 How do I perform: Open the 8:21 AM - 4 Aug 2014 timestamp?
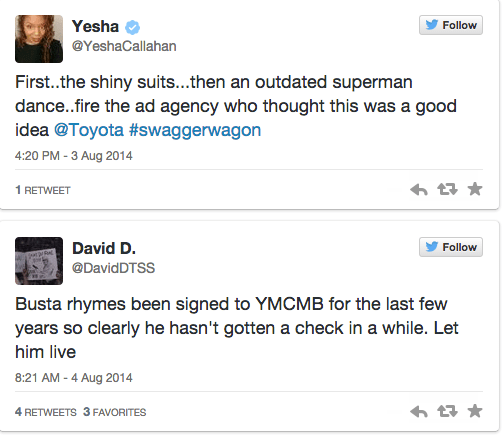point(74,378)
